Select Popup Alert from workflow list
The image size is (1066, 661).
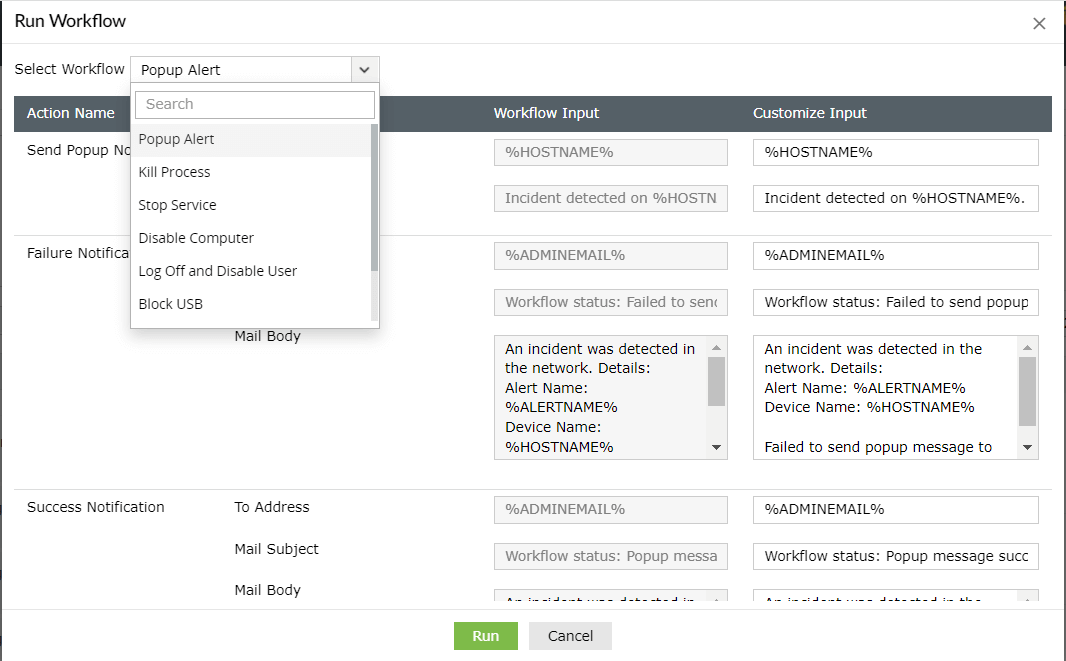[251, 139]
